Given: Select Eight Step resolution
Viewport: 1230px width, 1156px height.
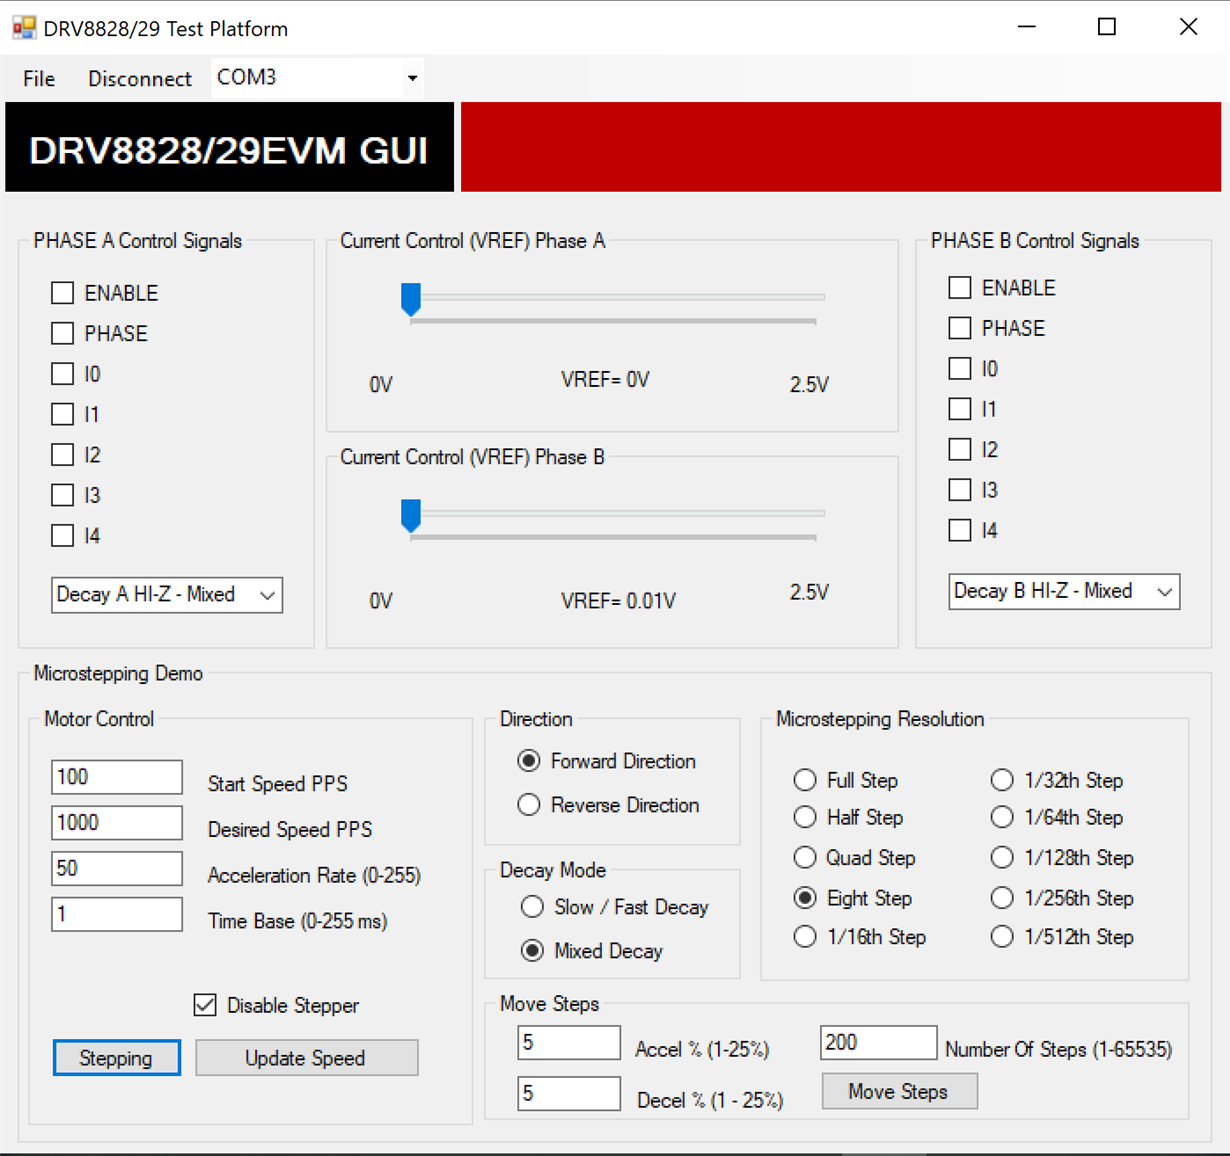Looking at the screenshot, I should coord(805,898).
